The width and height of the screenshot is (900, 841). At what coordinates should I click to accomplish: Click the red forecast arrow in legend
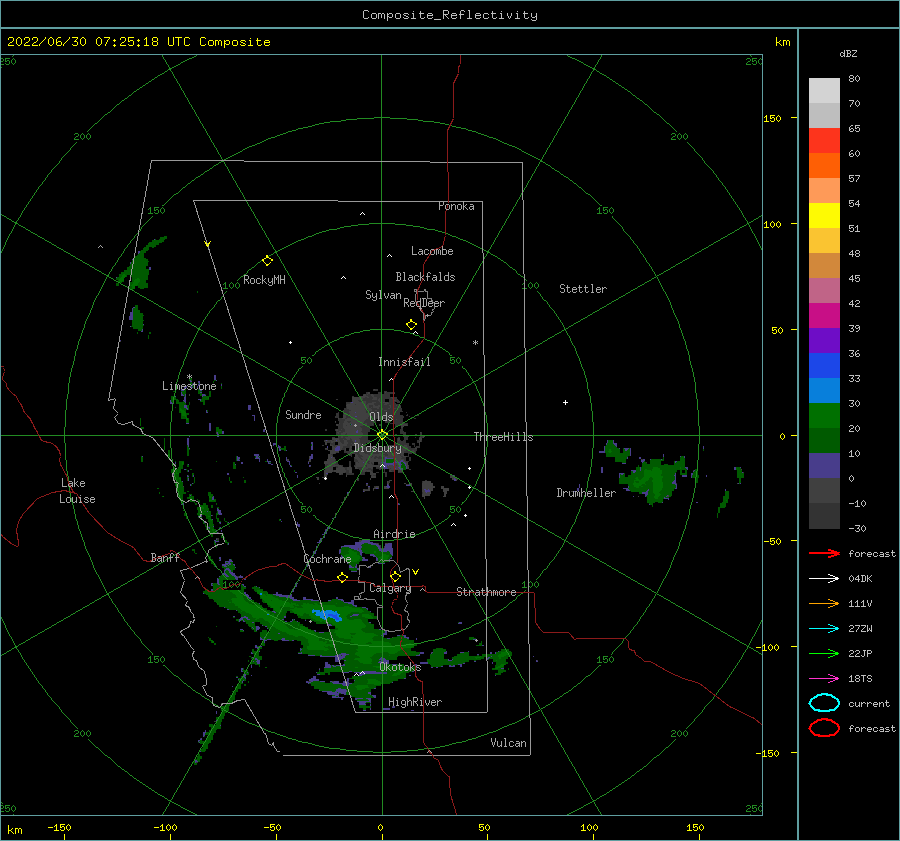pos(824,553)
